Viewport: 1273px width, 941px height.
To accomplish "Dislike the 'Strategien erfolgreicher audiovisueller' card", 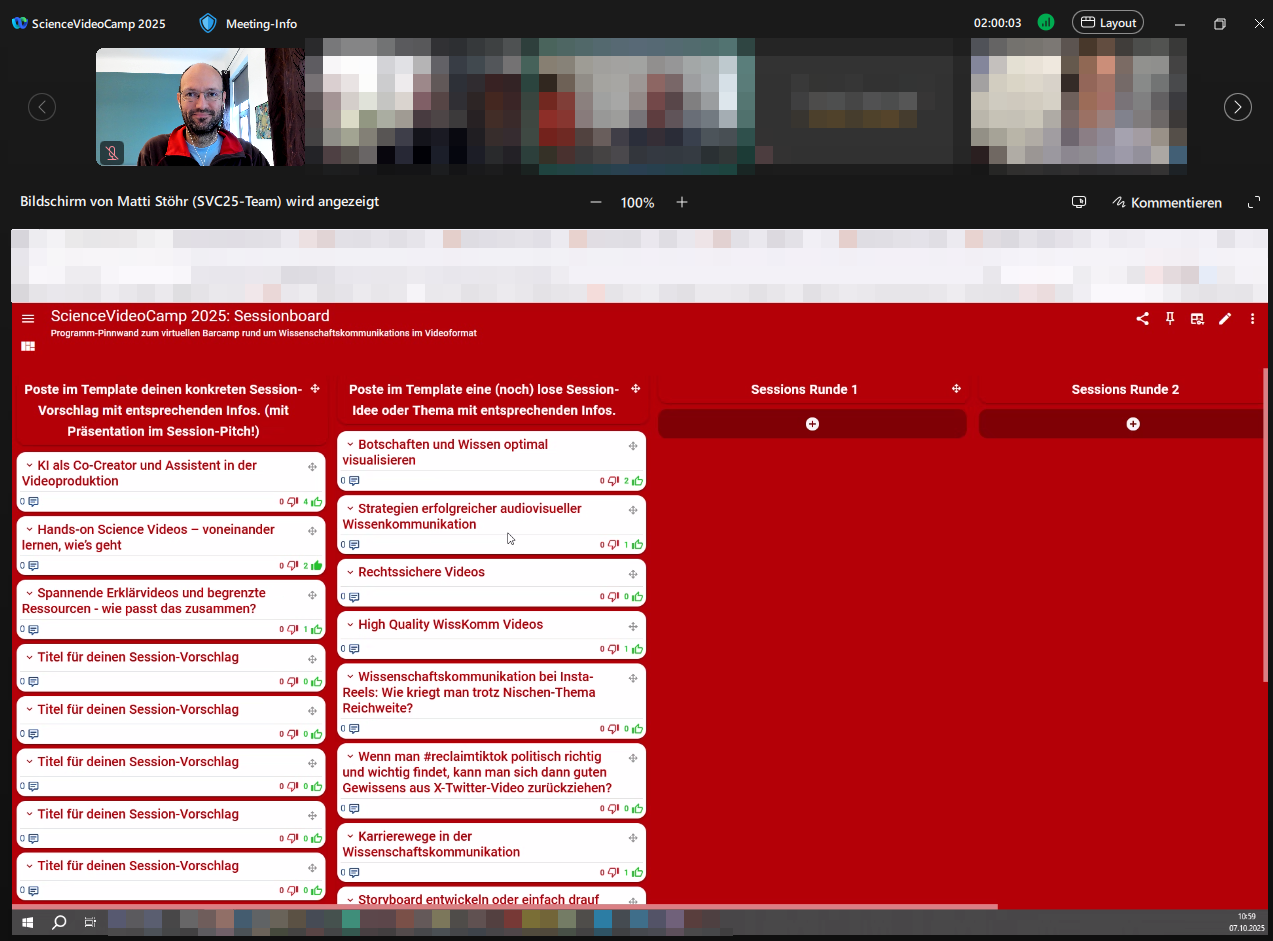I will (614, 545).
